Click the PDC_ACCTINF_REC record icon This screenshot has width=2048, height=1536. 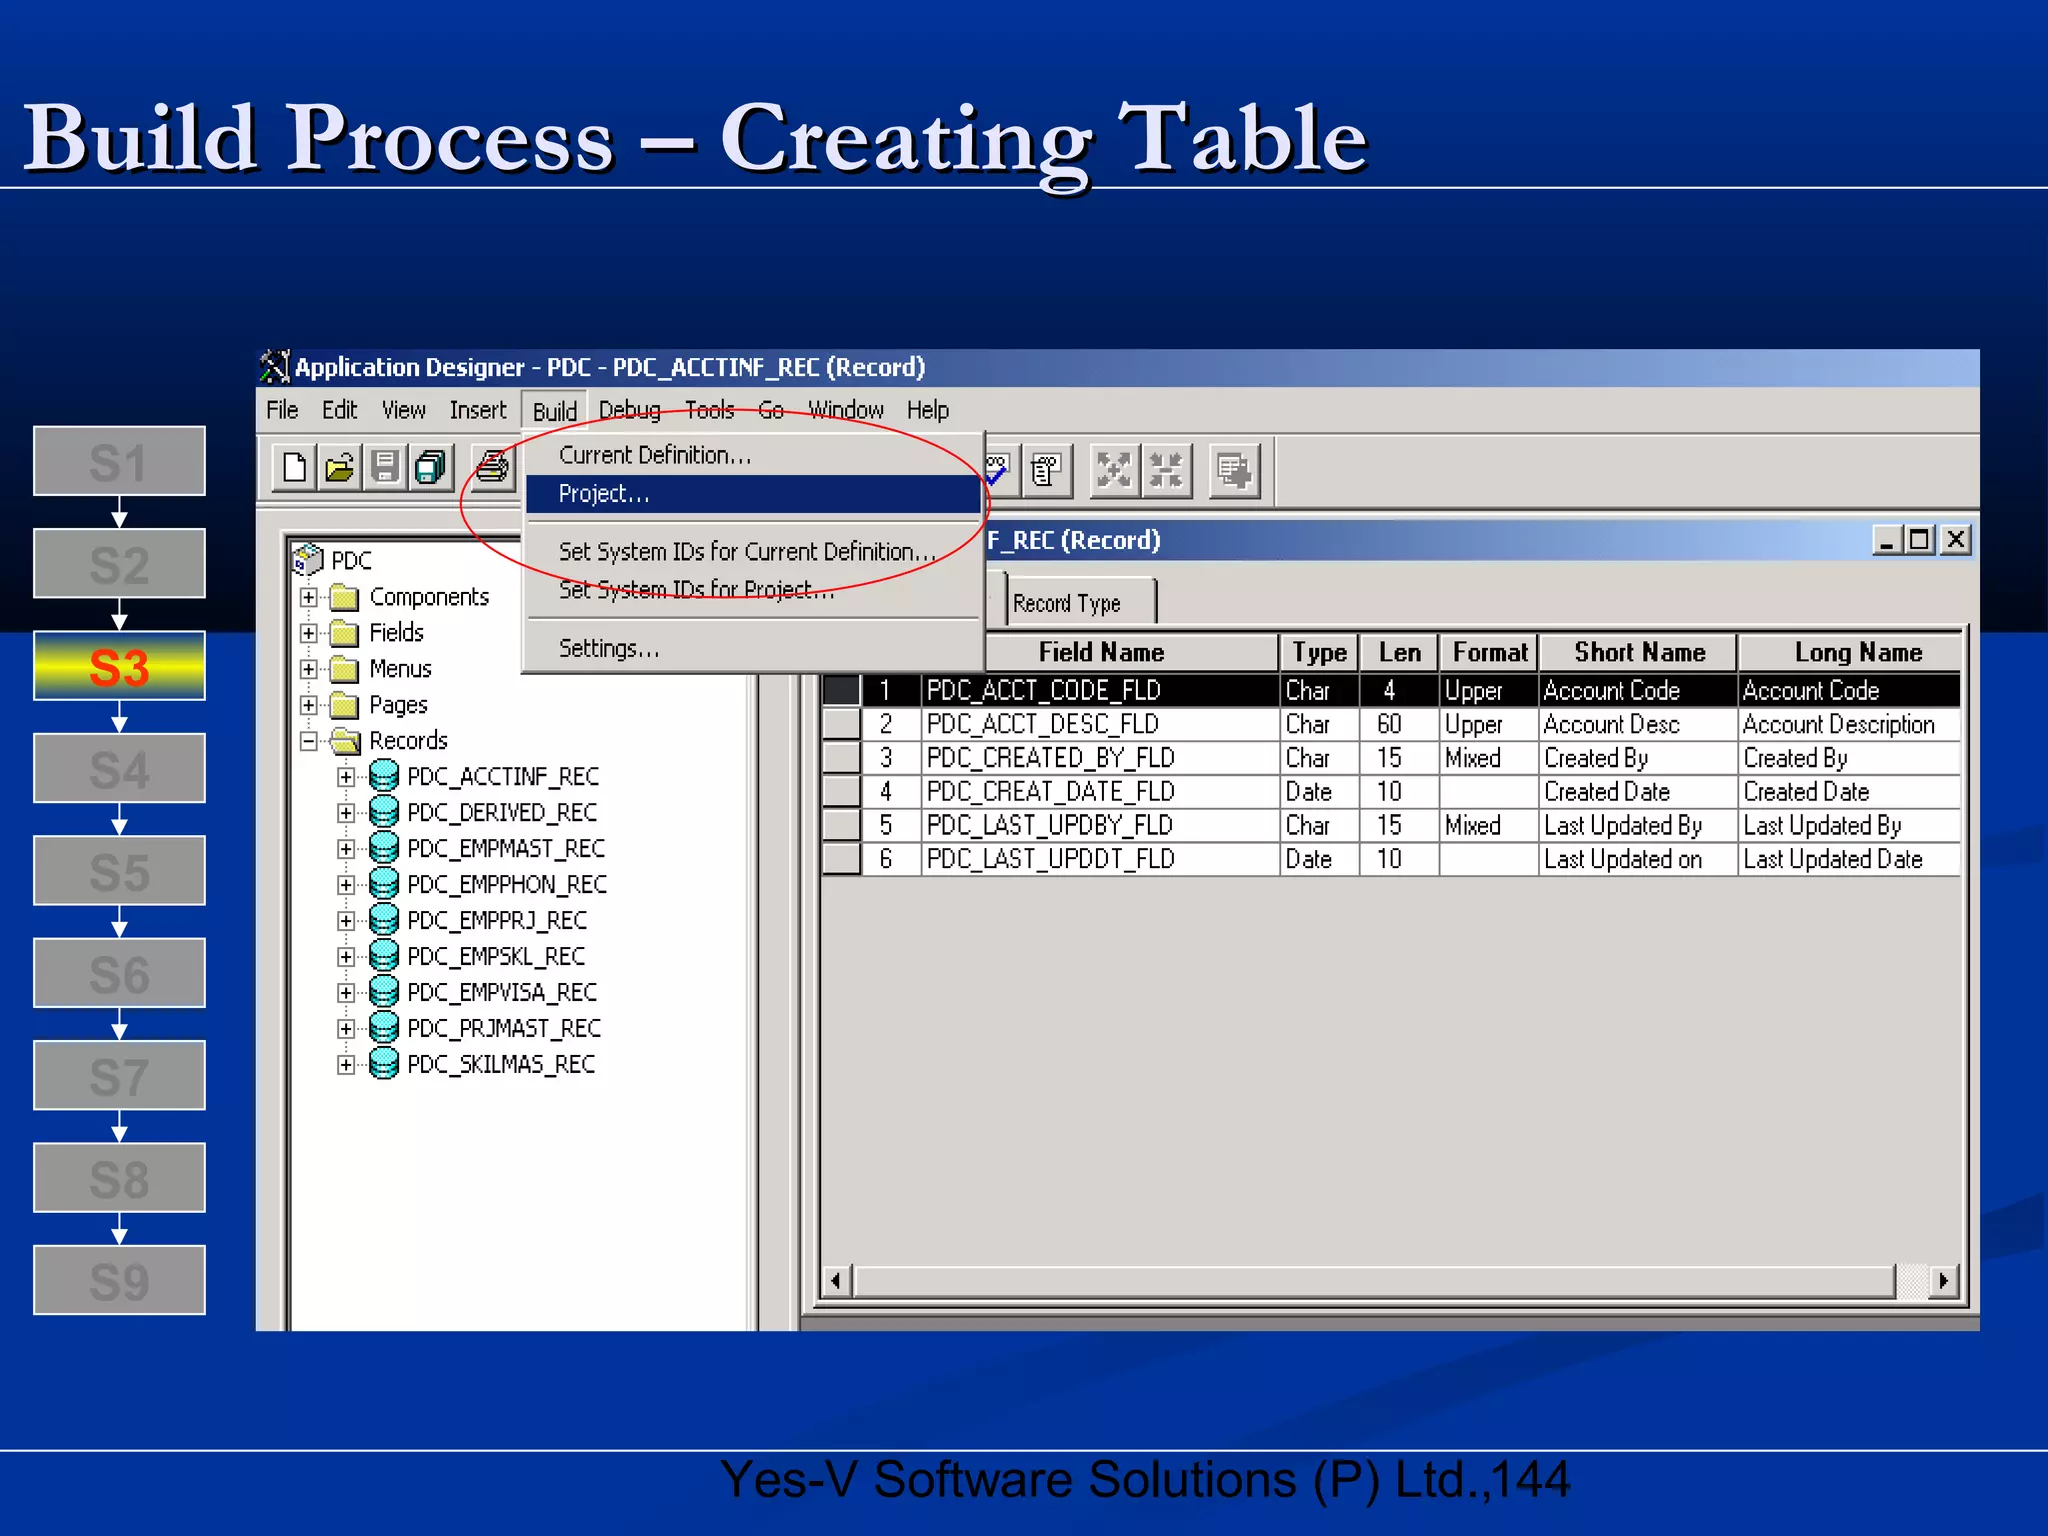pyautogui.click(x=384, y=776)
